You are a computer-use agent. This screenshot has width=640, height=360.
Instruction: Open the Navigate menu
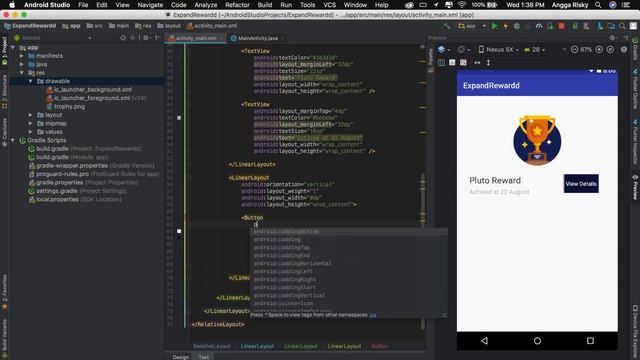pos(150,5)
